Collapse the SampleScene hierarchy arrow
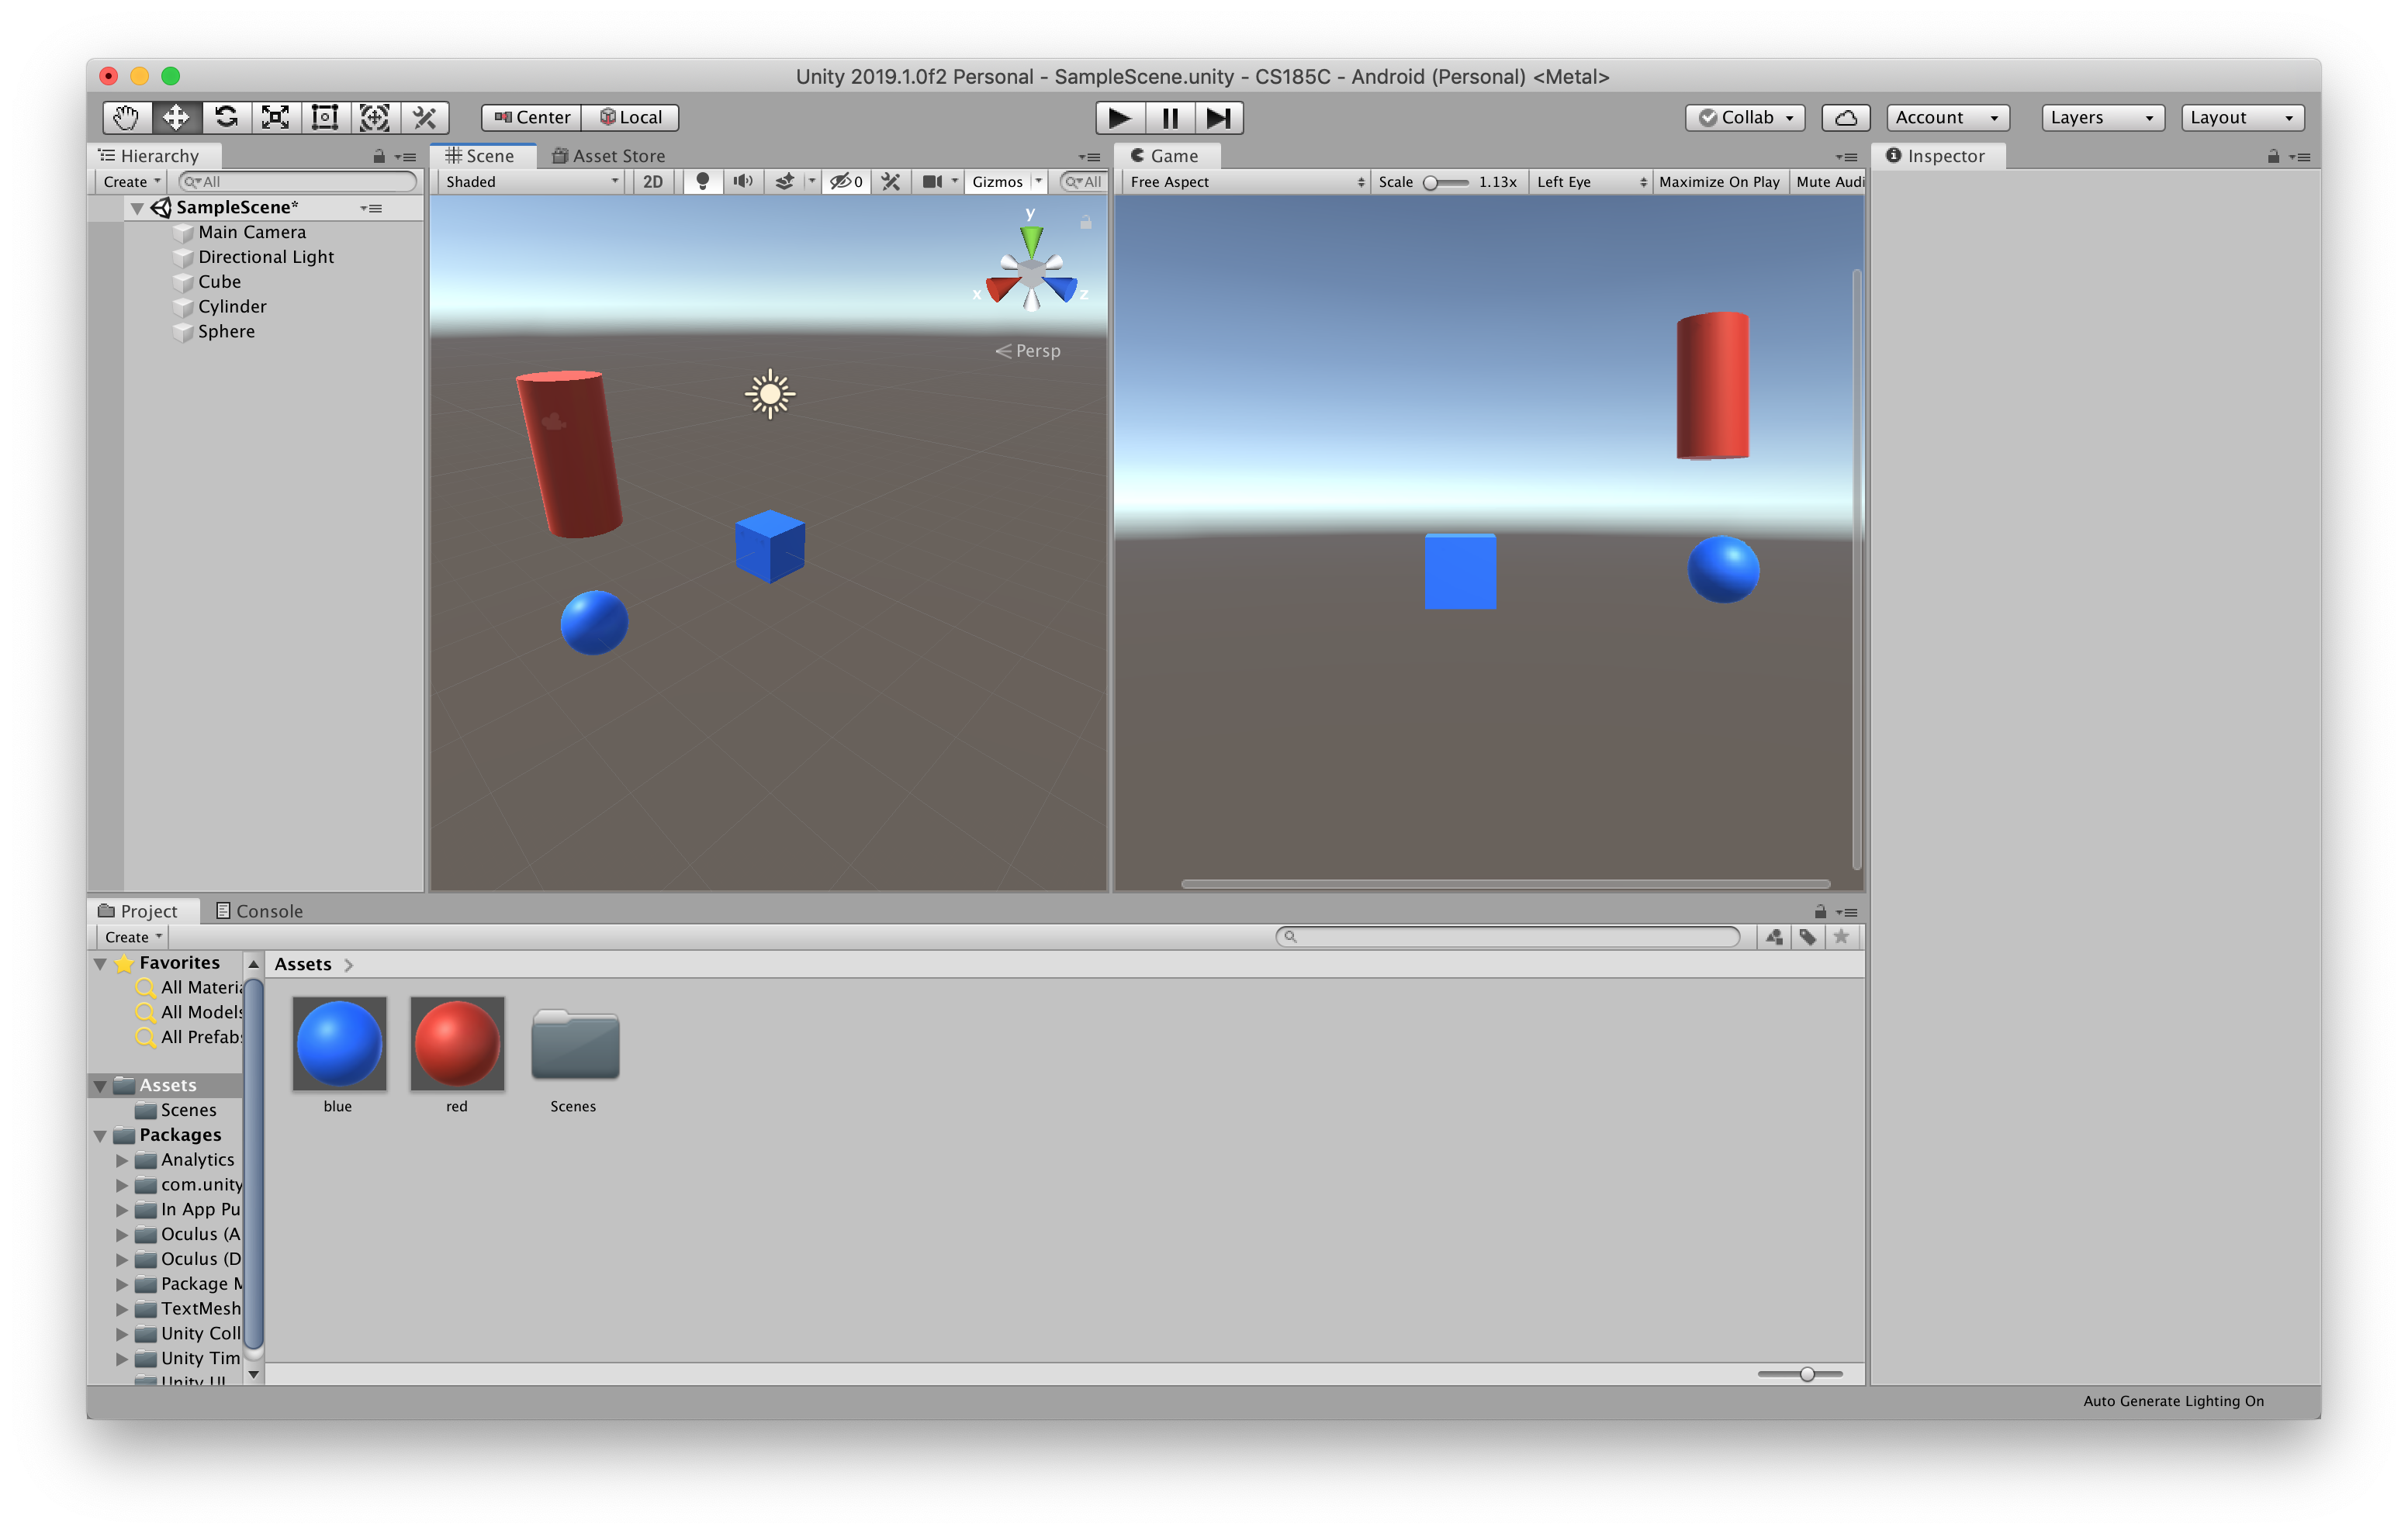 [137, 208]
